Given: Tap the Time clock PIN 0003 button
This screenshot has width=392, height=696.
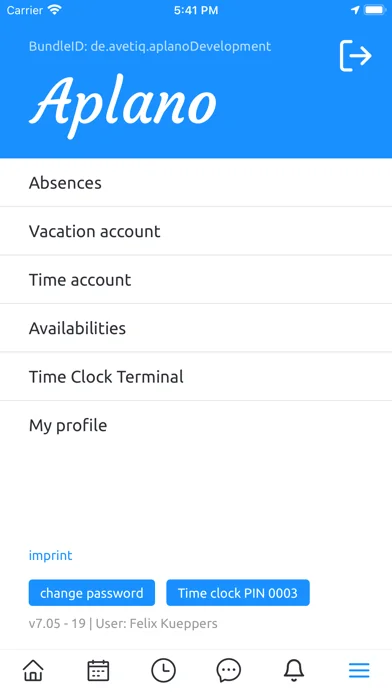Looking at the screenshot, I should 238,593.
